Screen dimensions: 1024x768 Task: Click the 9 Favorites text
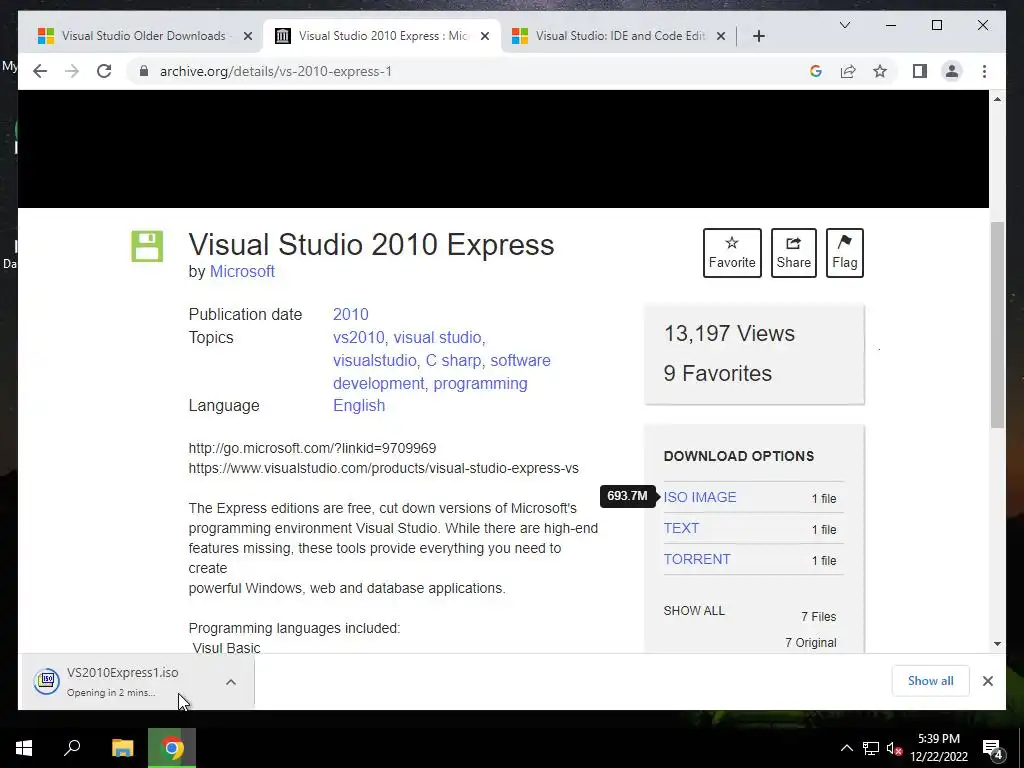[717, 374]
